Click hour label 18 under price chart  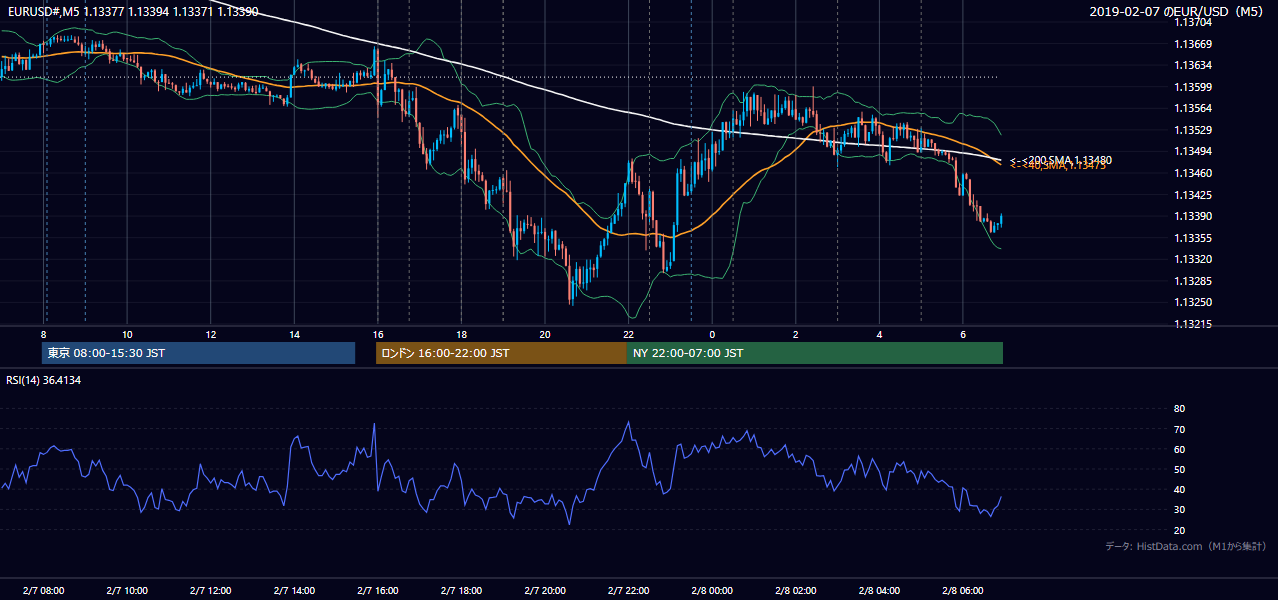(x=461, y=334)
